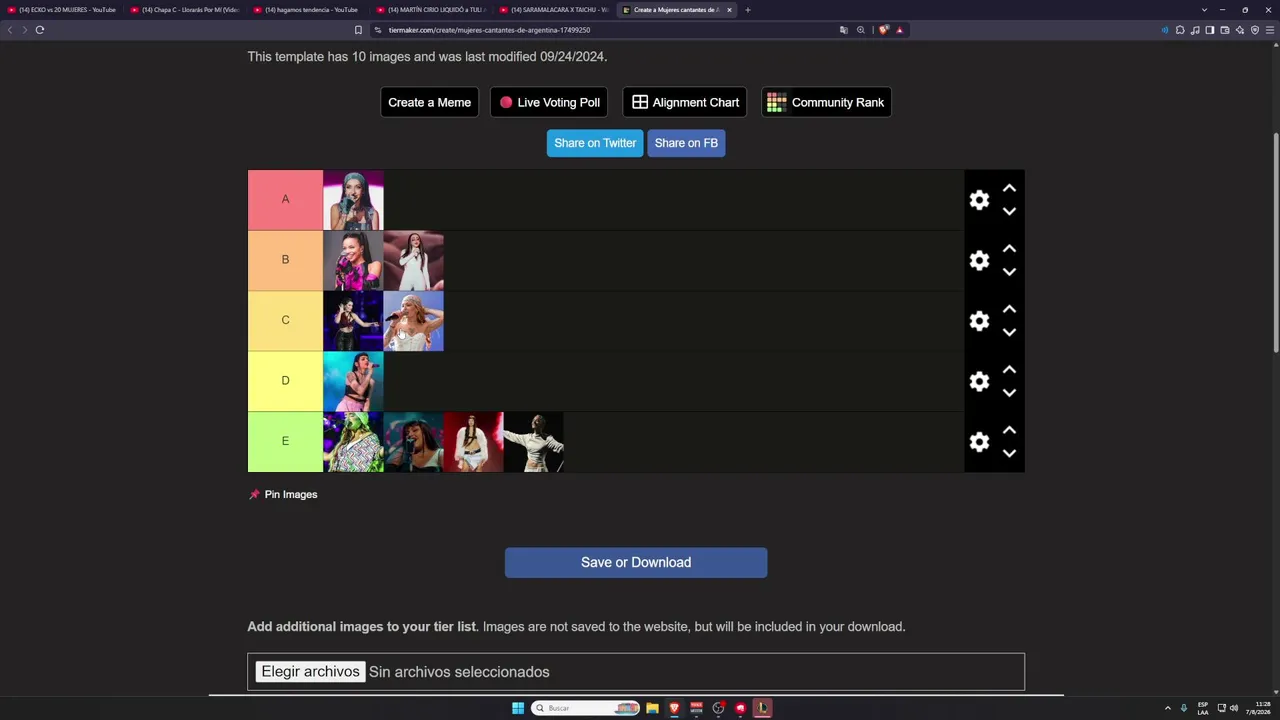Move tier D row up

tap(1009, 369)
